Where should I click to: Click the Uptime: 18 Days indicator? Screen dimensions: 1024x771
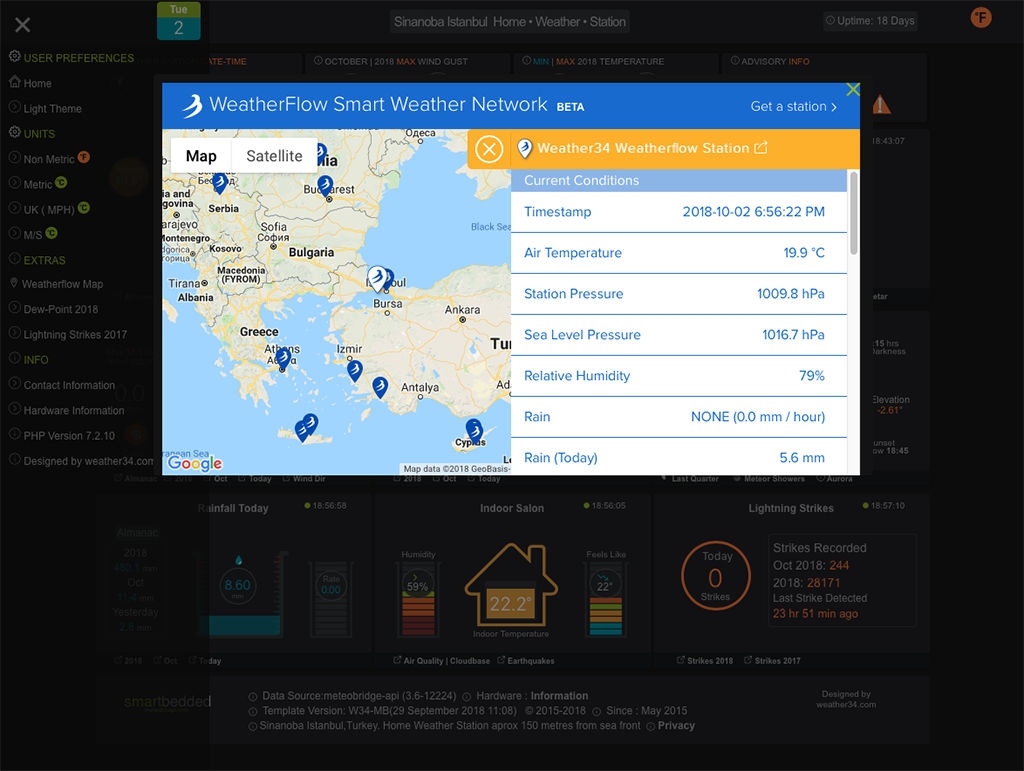point(870,21)
